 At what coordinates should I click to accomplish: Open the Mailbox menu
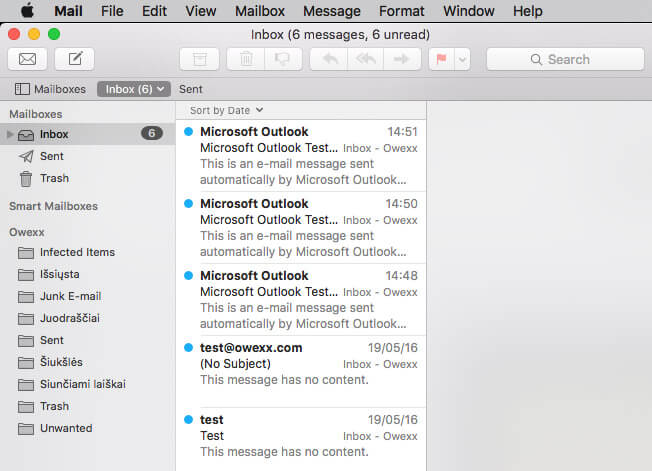coord(260,11)
